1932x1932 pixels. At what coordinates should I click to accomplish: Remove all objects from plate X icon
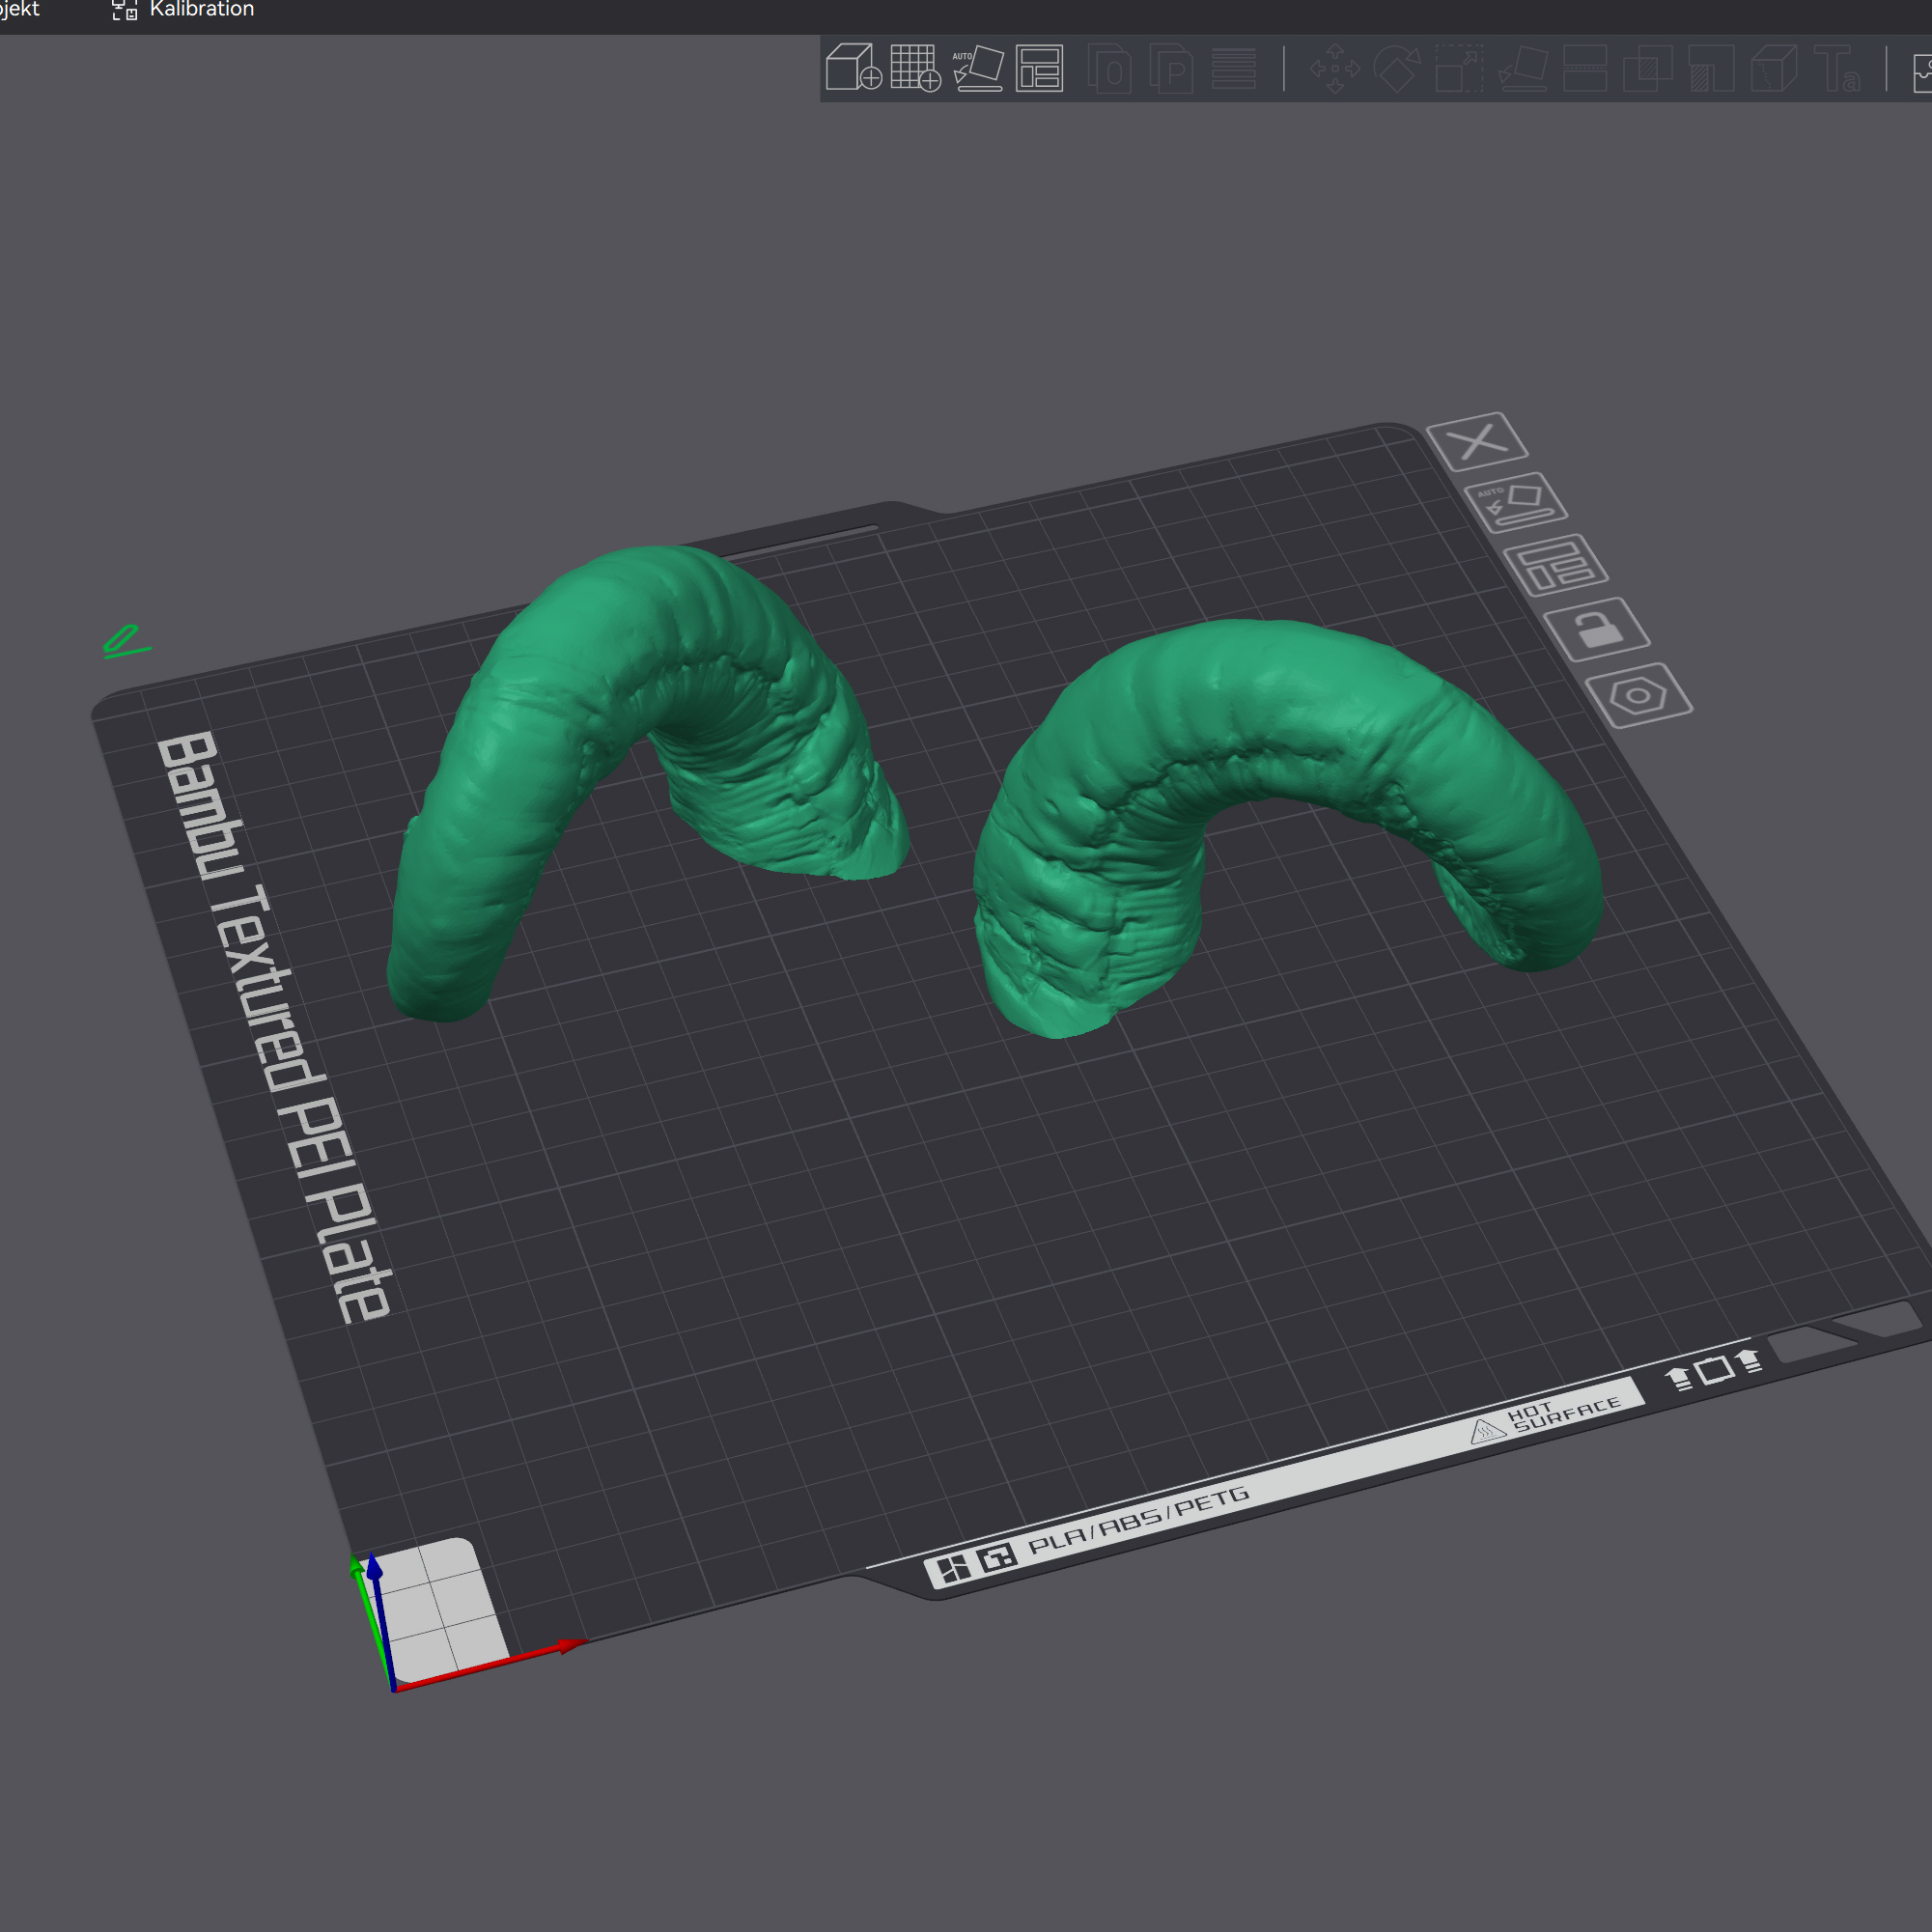[x=1477, y=440]
